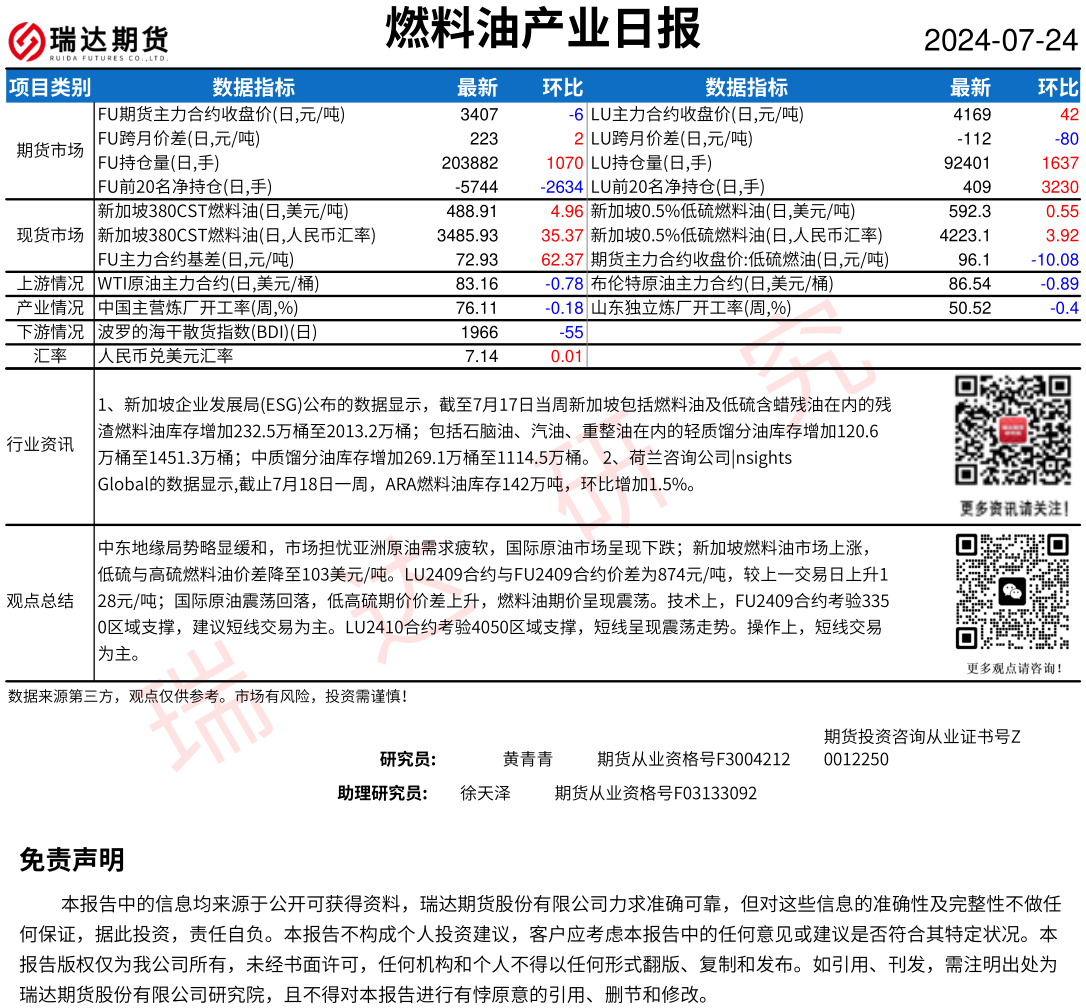Click the 免责声明 heading
The width and height of the screenshot is (1086, 1008).
[72, 860]
